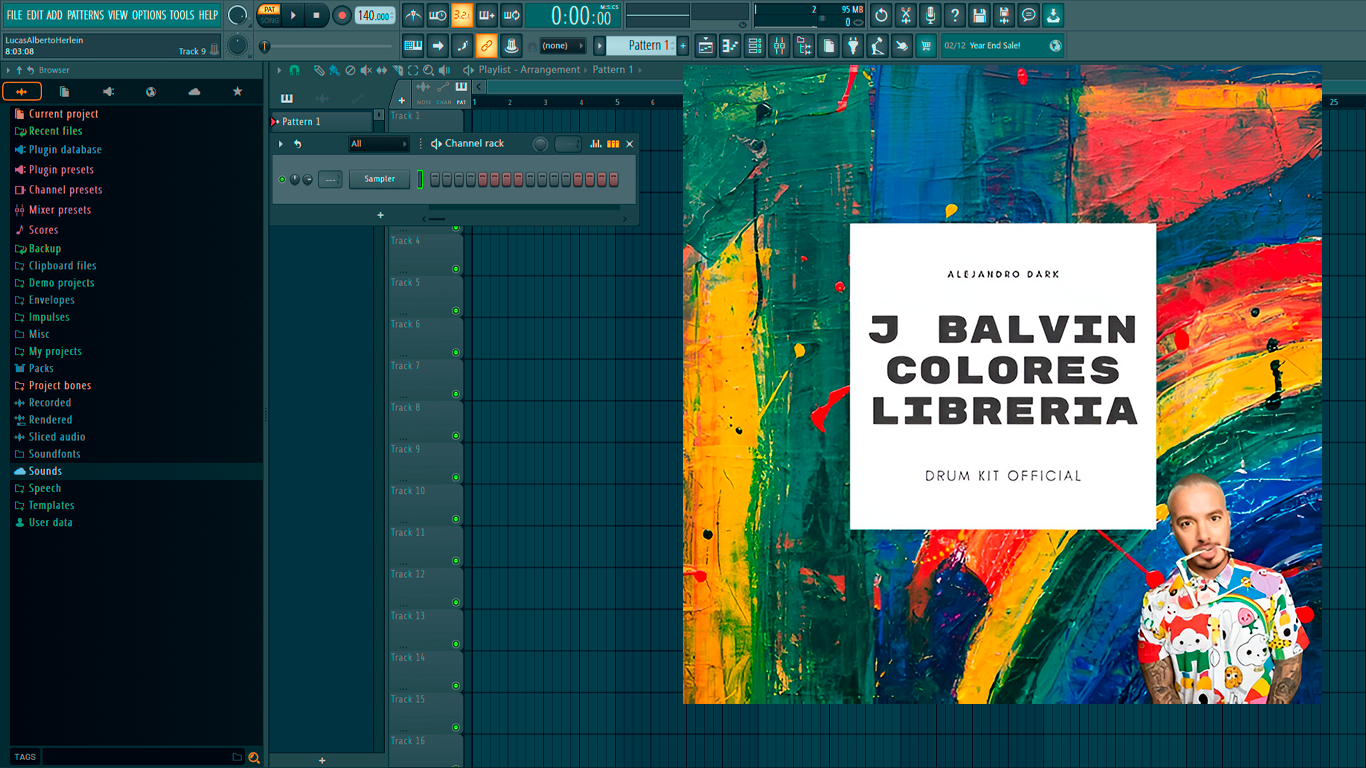Adjust the channel rack swing knob
The image size is (1366, 768).
pyautogui.click(x=541, y=144)
